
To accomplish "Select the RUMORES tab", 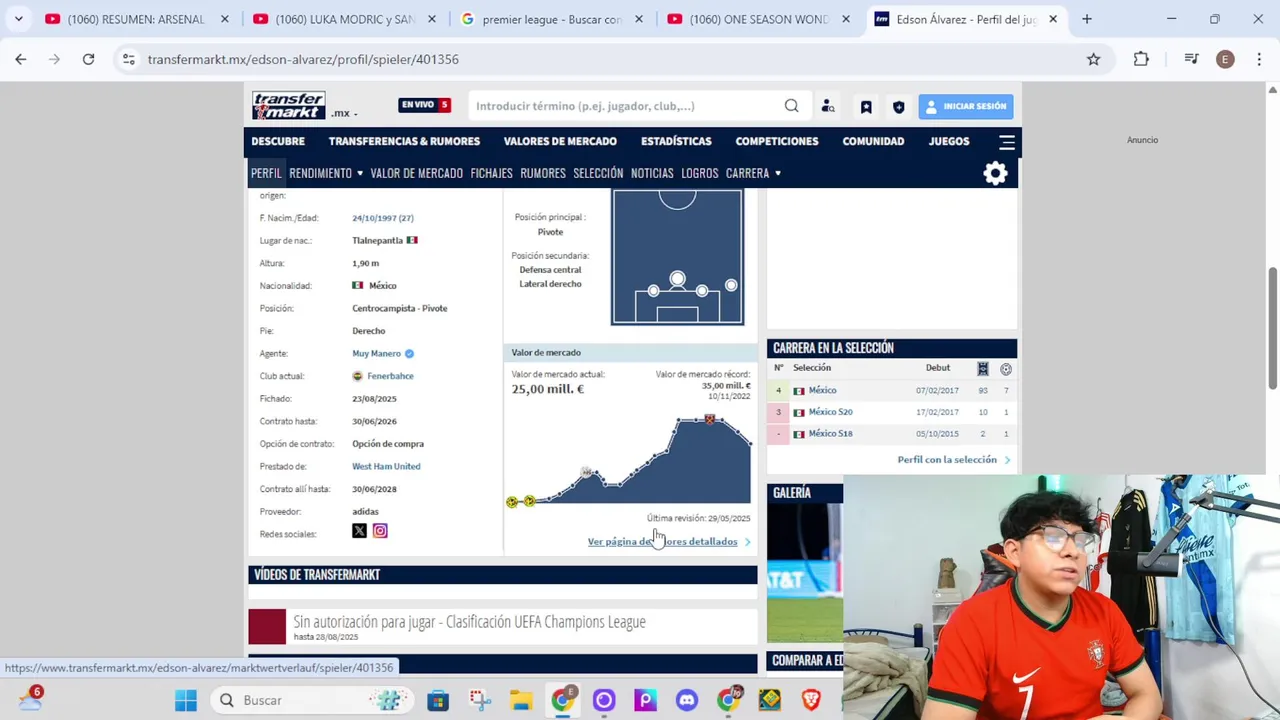I will pos(543,173).
